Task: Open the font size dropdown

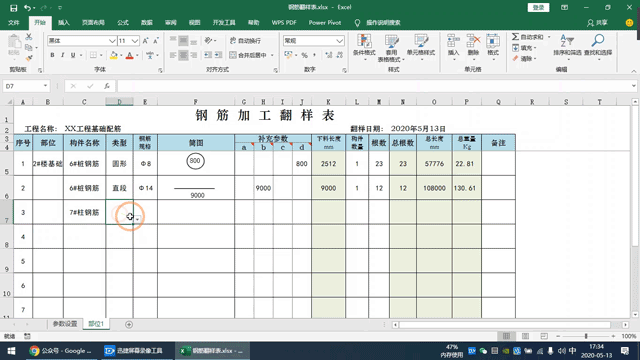Action: (x=135, y=41)
